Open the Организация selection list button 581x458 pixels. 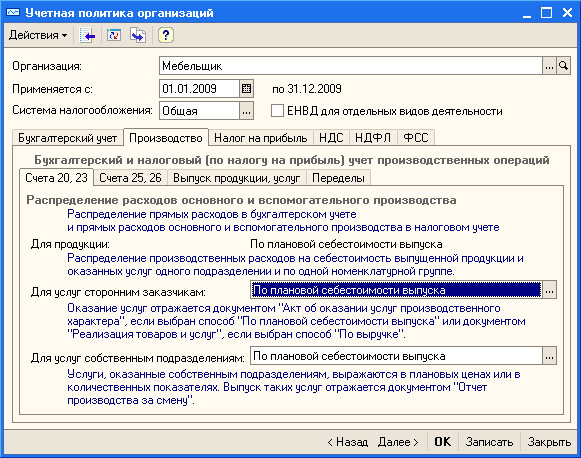(x=549, y=66)
